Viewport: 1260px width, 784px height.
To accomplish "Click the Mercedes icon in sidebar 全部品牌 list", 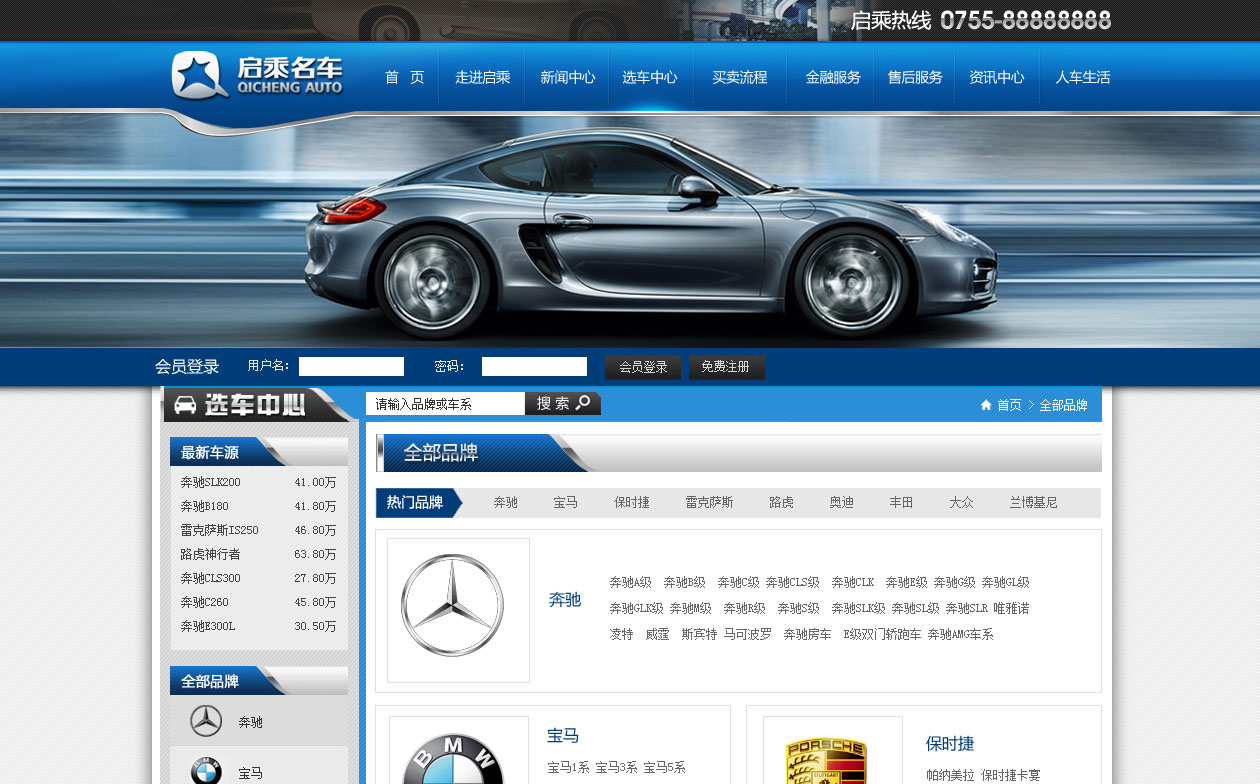I will coord(206,721).
